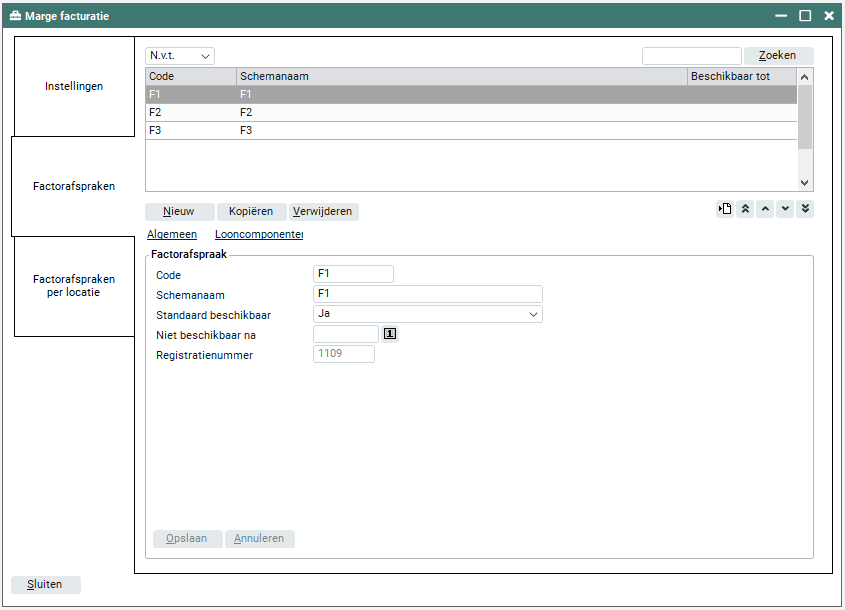Viewport: 845px width, 610px height.
Task: Click the Zoeken button
Action: (x=779, y=56)
